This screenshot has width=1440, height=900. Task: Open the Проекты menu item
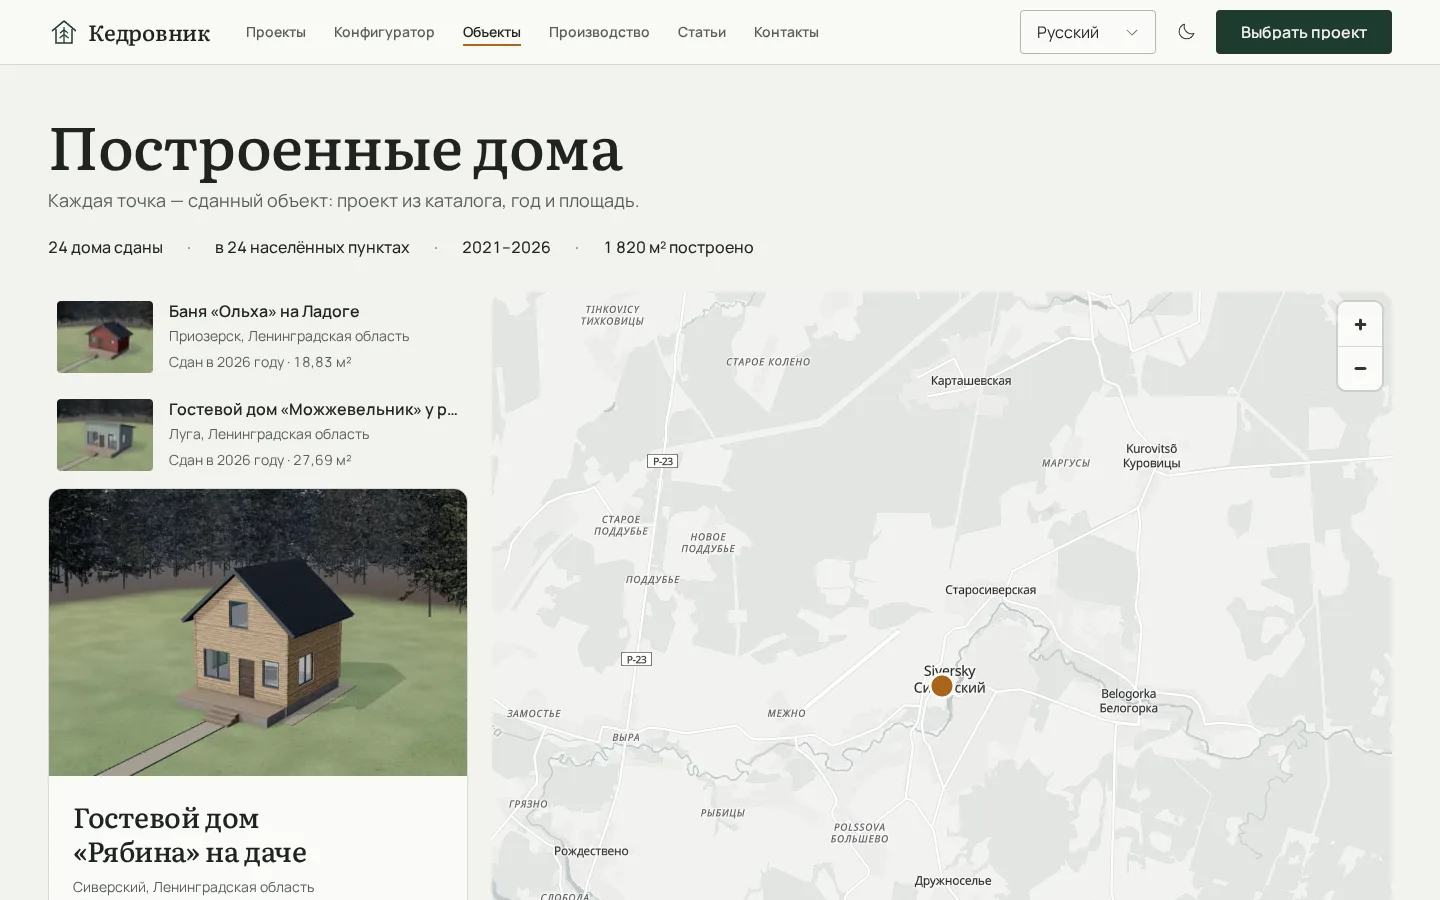pos(276,32)
